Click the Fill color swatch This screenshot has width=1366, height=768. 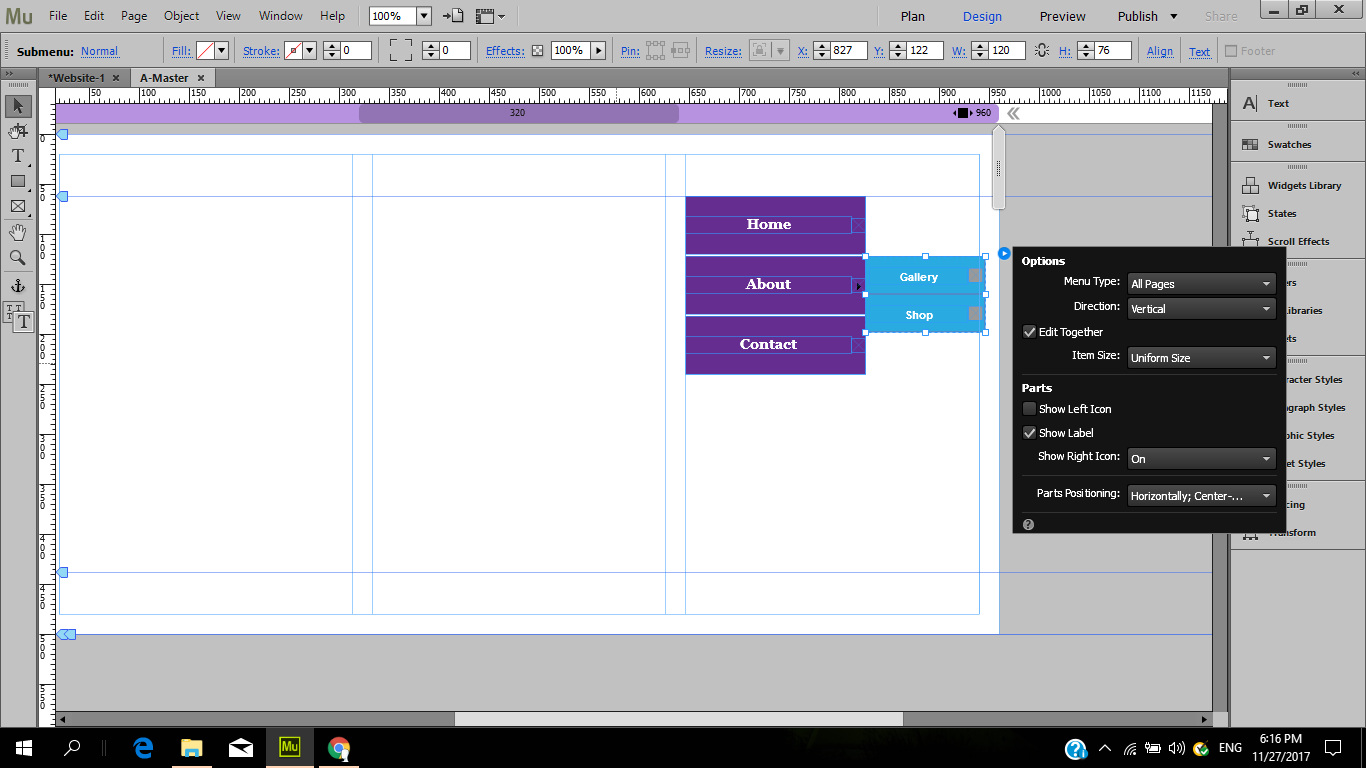(205, 51)
